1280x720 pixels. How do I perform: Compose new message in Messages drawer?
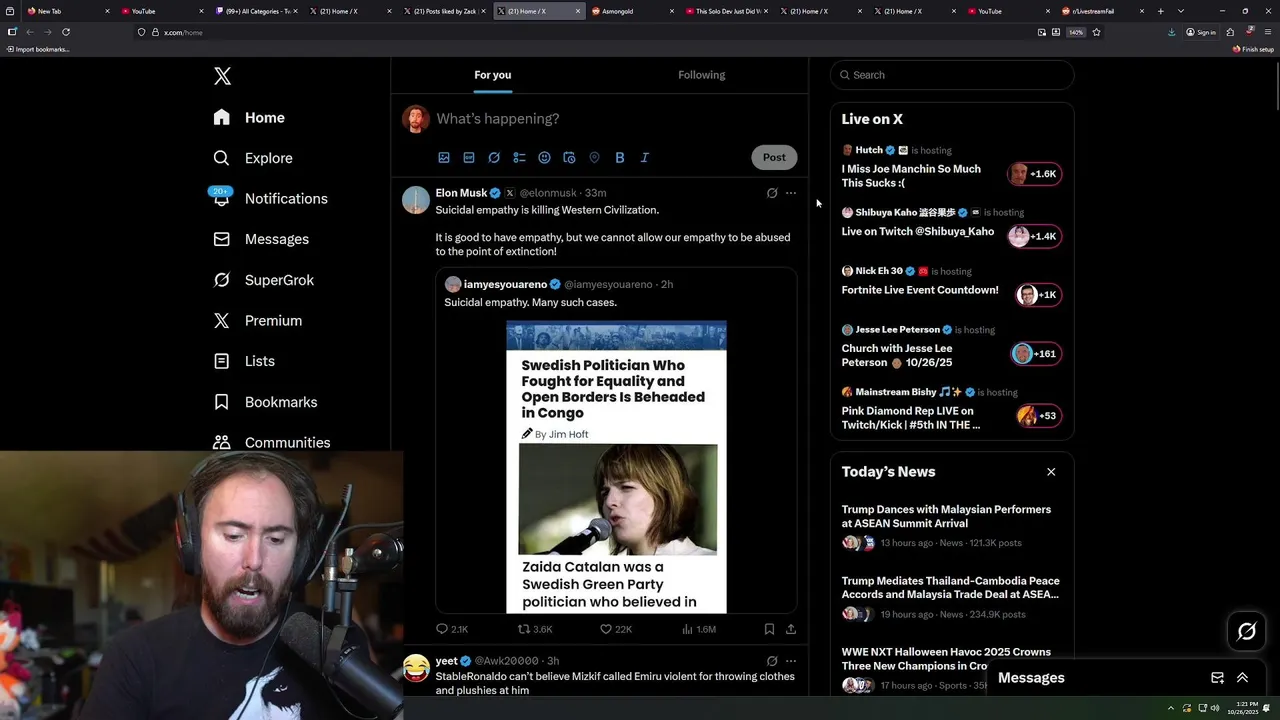[1217, 678]
